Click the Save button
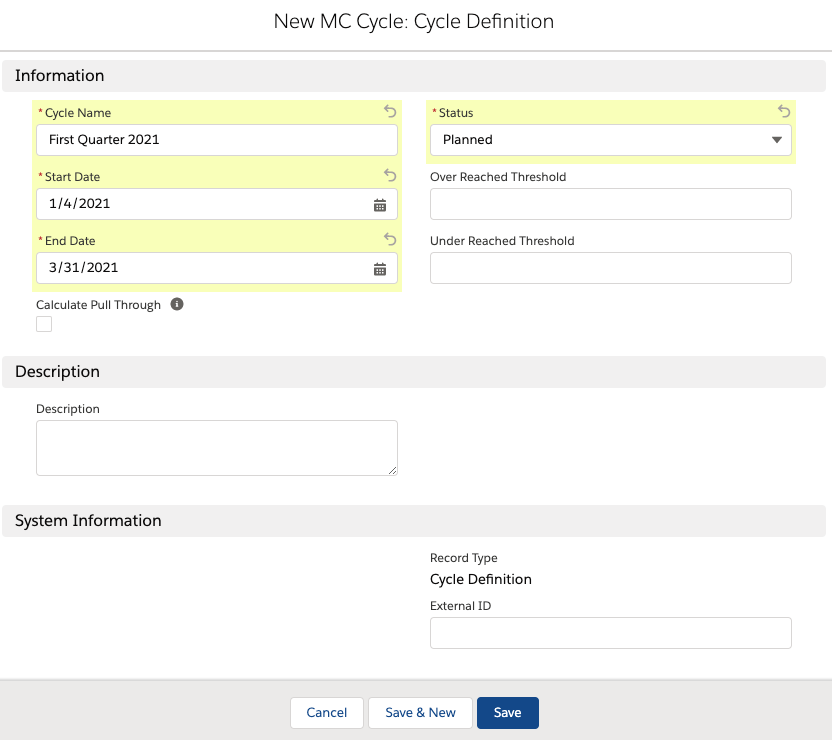Screen dimensions: 832x740 click(x=507, y=712)
